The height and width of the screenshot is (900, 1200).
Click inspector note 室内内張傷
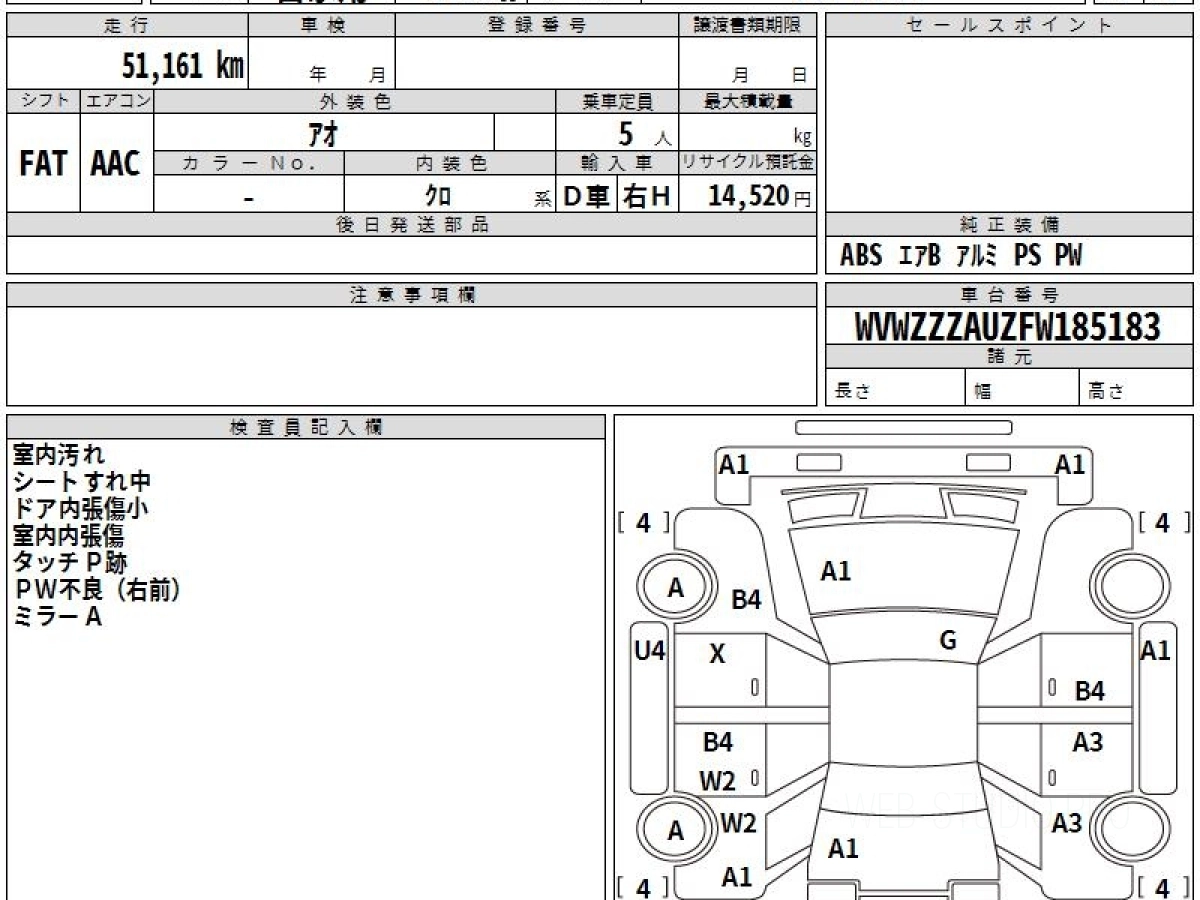point(69,536)
